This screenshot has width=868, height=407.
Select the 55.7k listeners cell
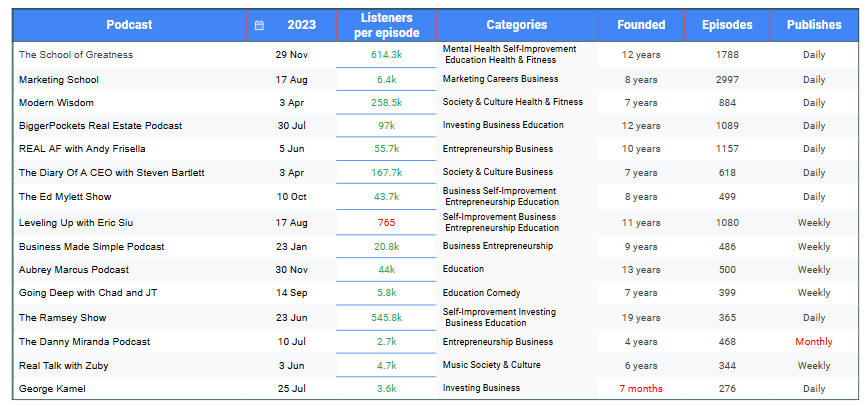387,149
